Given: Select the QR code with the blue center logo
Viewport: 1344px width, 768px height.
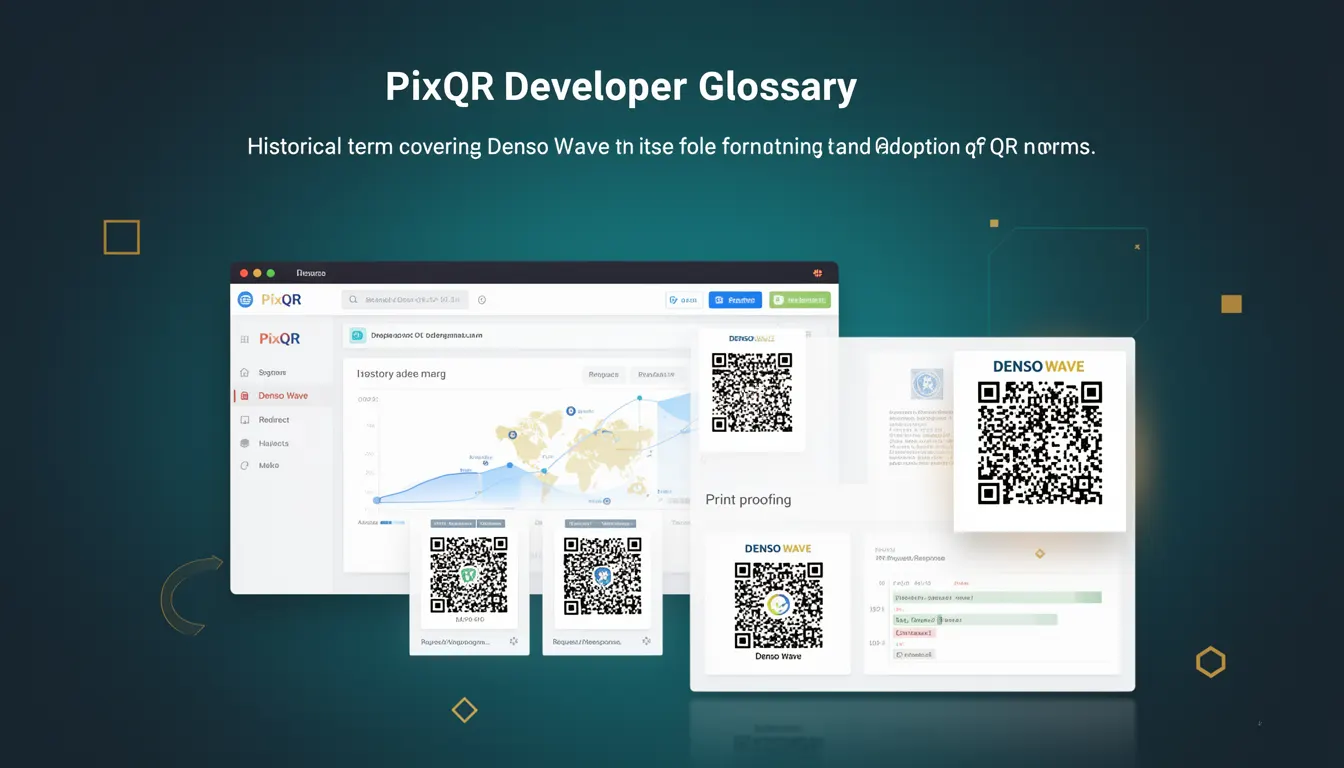Looking at the screenshot, I should (602, 575).
